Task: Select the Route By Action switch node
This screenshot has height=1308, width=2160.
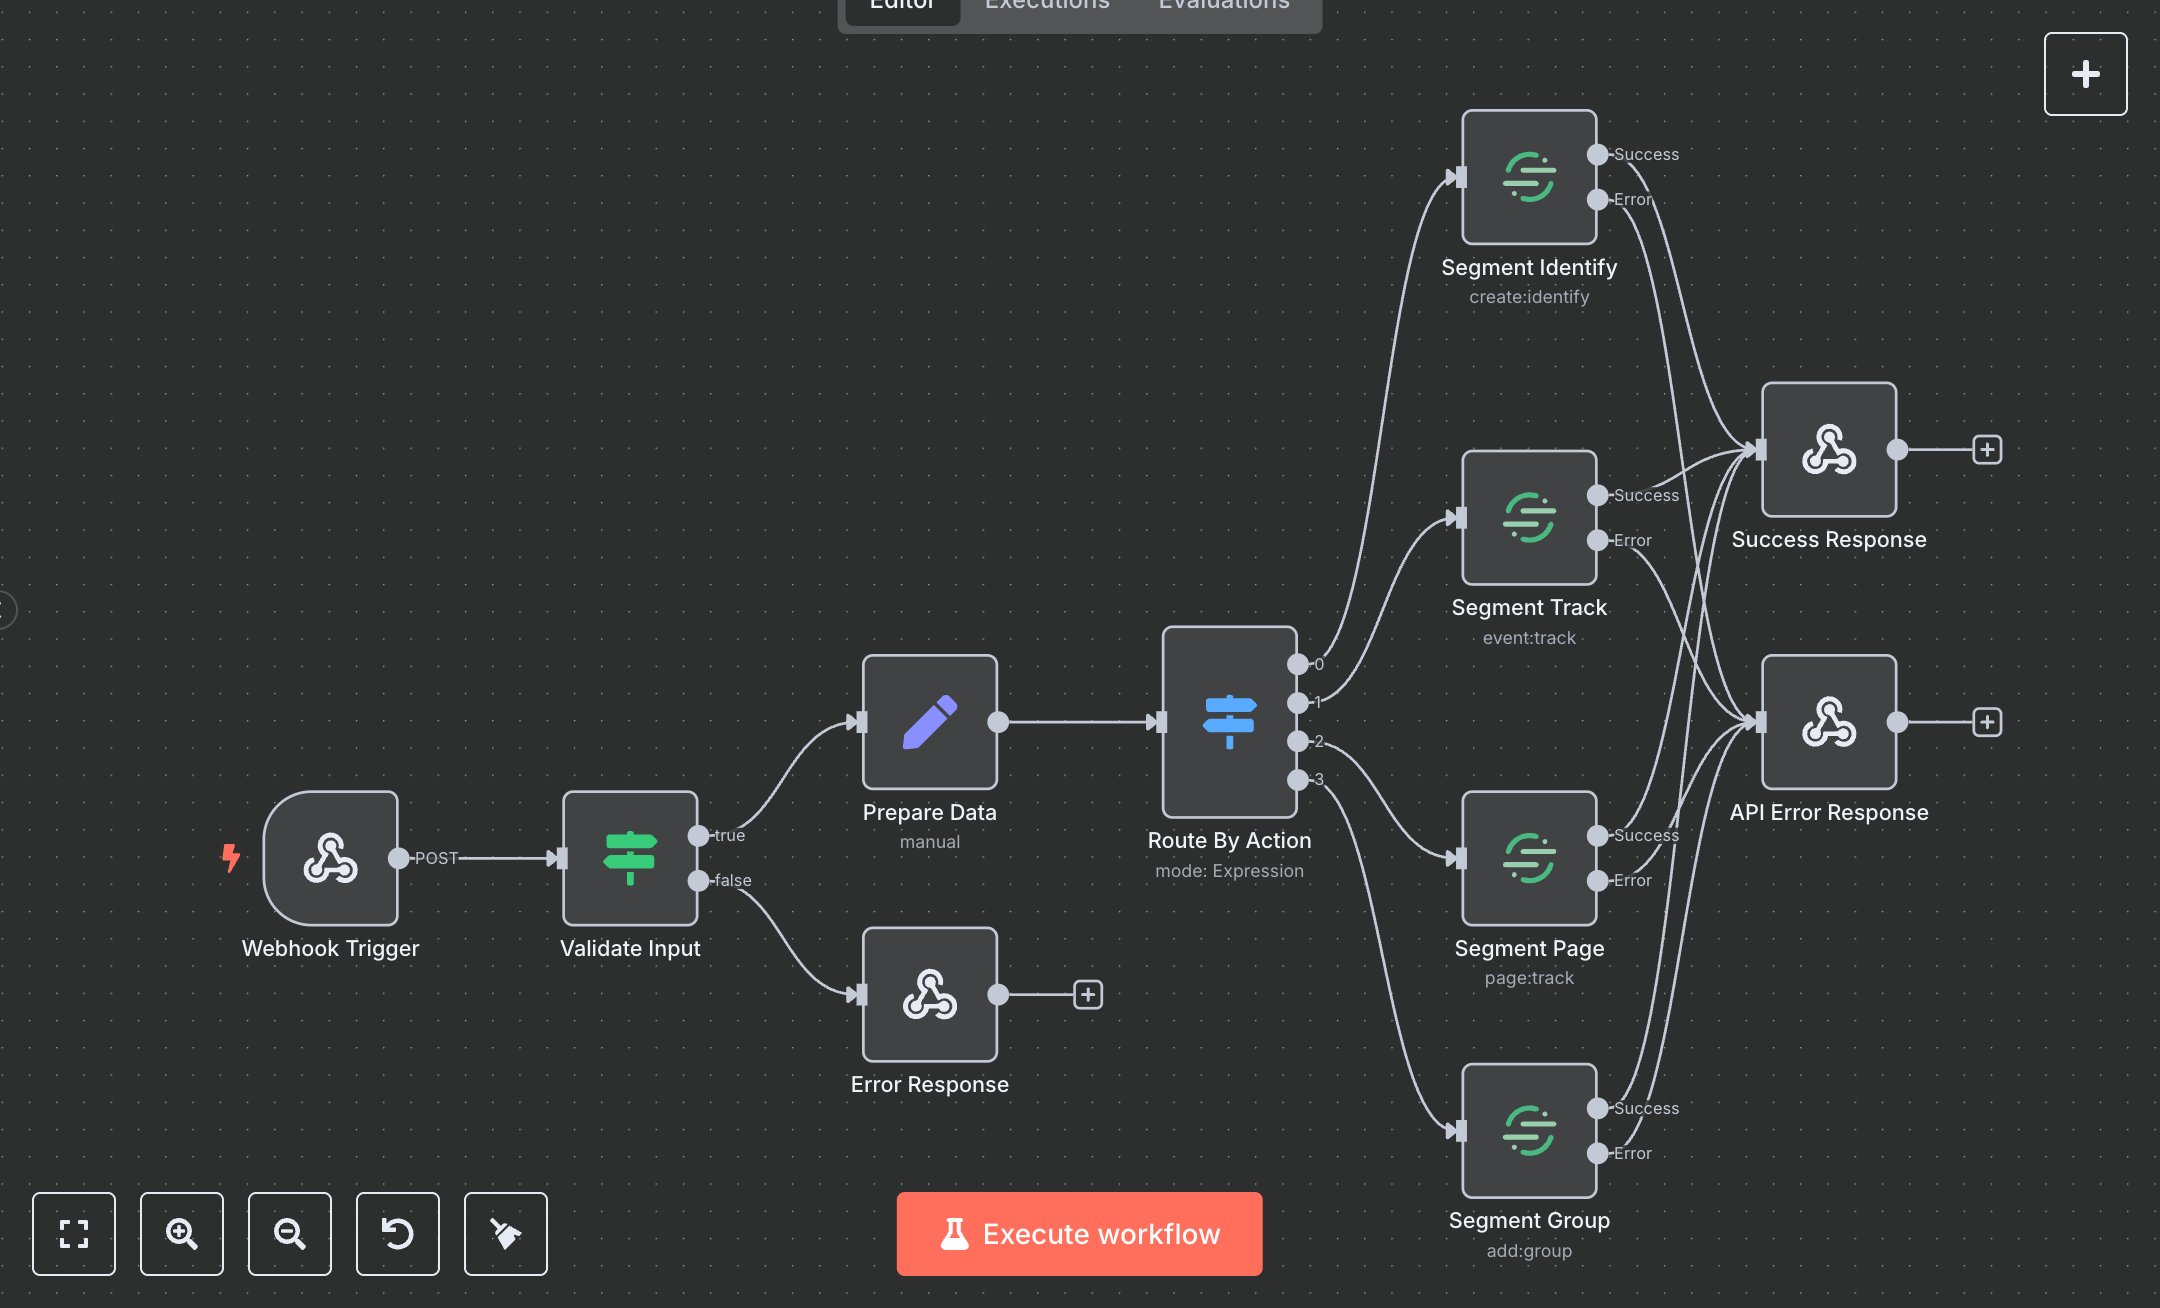Action: pos(1228,720)
